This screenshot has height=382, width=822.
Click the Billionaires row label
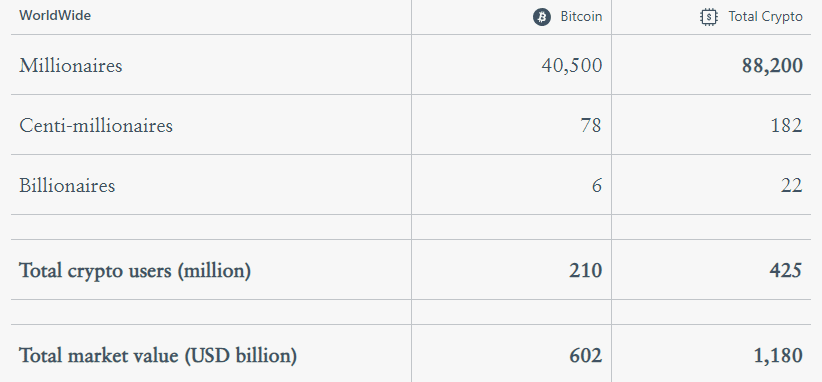tap(67, 185)
